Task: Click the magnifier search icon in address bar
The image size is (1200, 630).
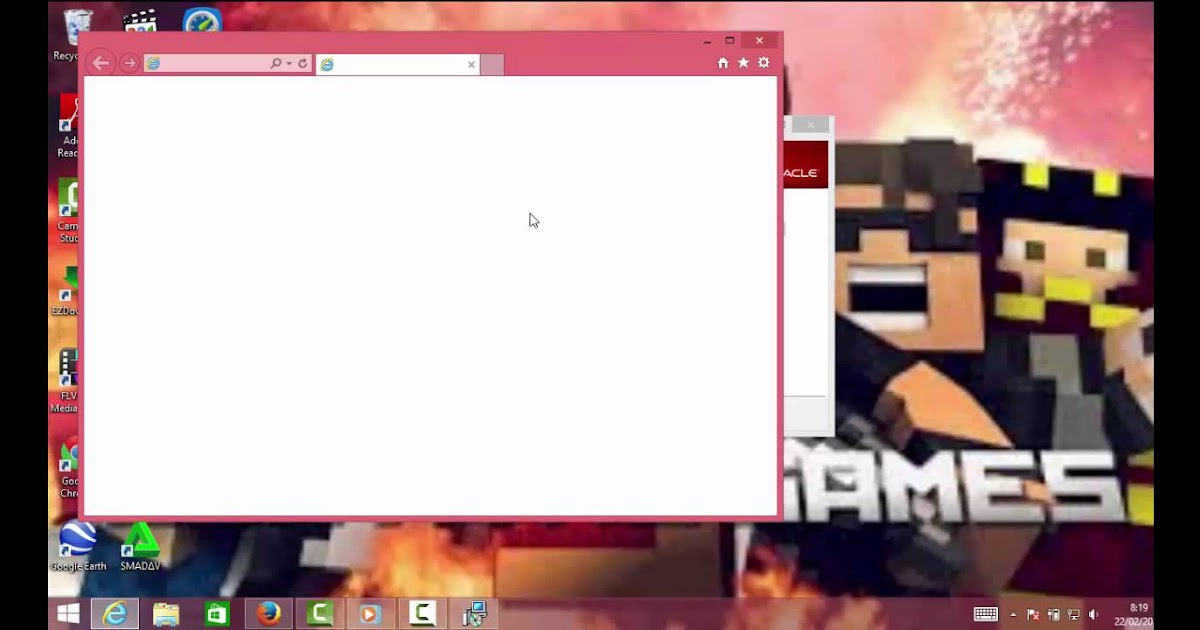Action: point(276,63)
